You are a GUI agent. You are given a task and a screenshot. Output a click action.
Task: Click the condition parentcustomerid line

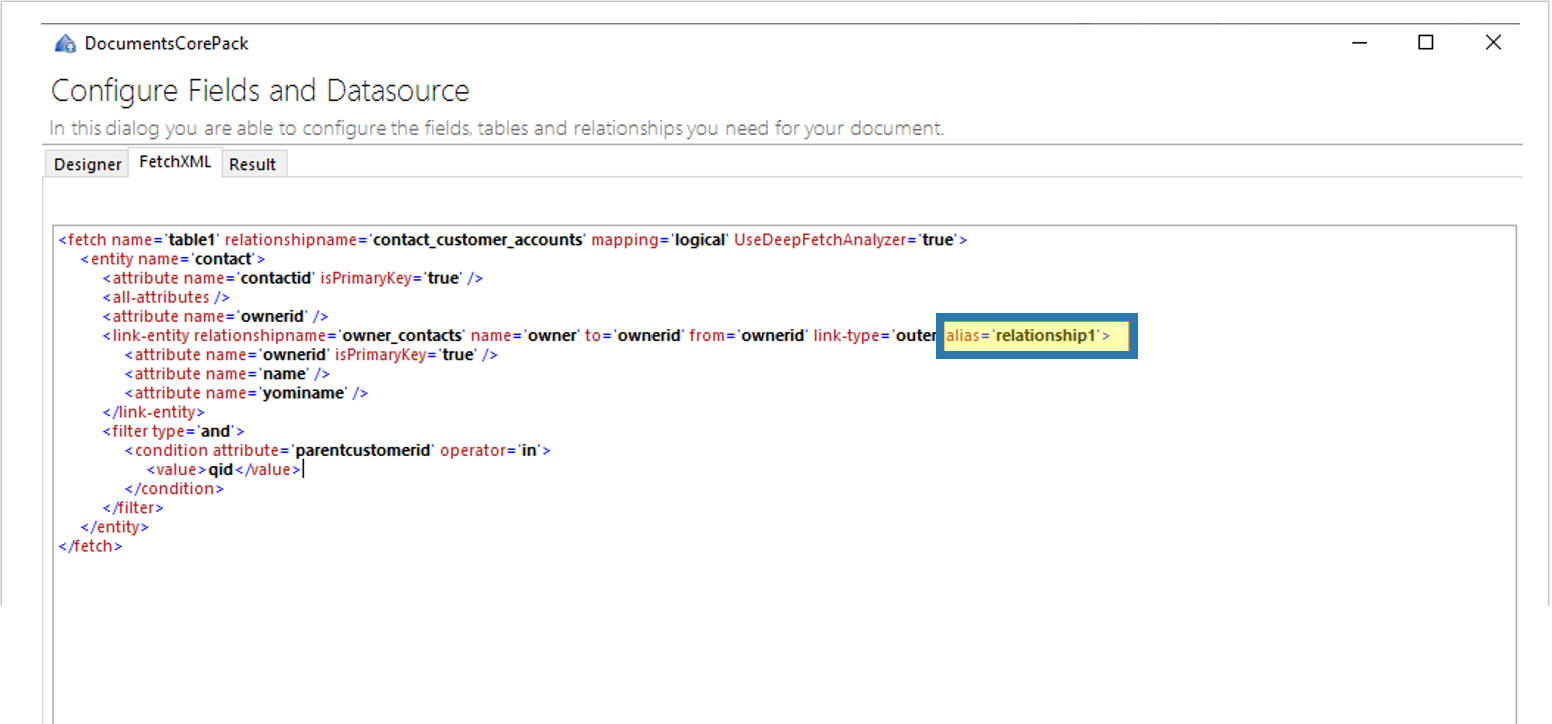click(x=338, y=450)
